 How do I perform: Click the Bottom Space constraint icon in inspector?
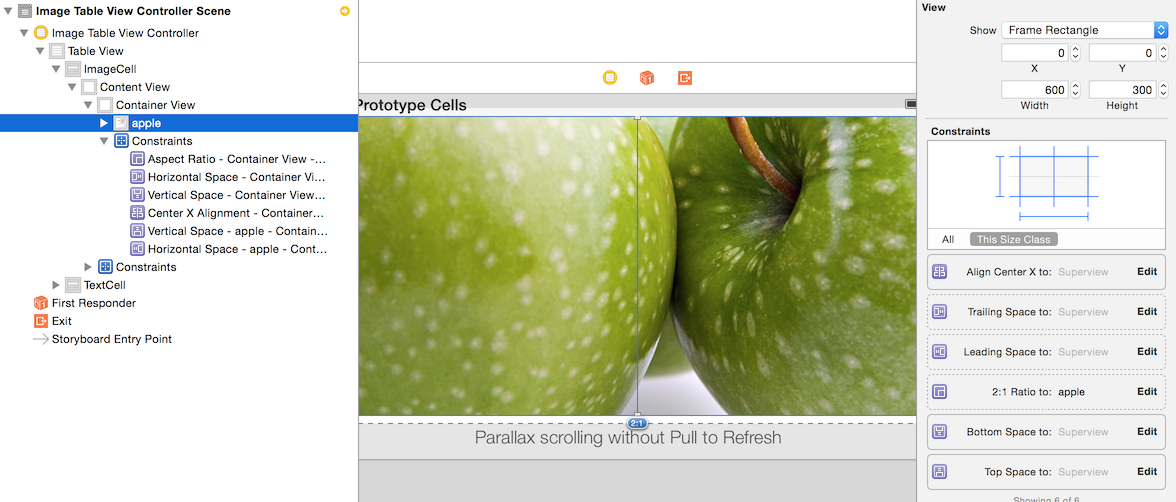[940, 431]
